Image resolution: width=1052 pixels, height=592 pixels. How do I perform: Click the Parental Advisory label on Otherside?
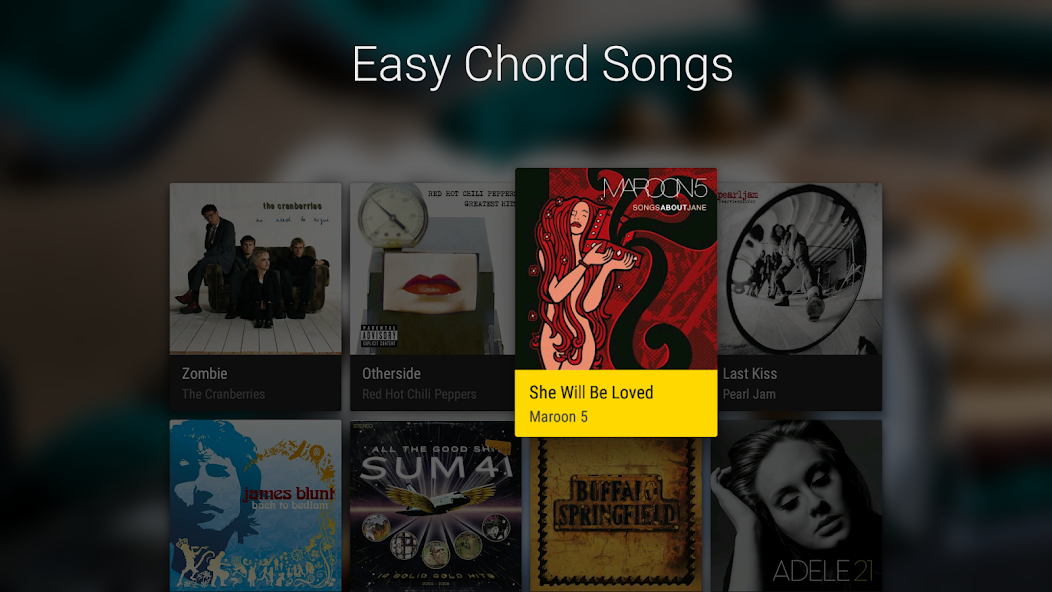(x=379, y=336)
